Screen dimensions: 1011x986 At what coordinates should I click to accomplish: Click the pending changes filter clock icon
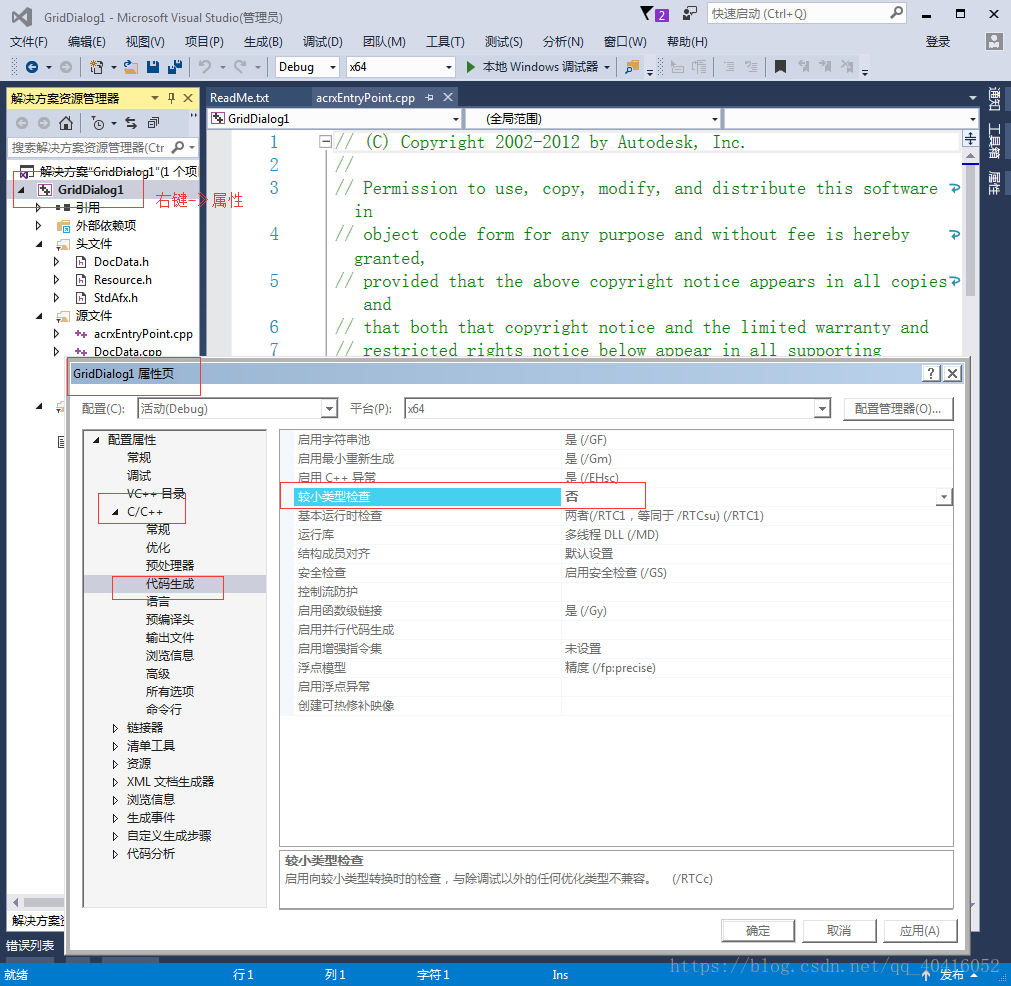[97, 123]
